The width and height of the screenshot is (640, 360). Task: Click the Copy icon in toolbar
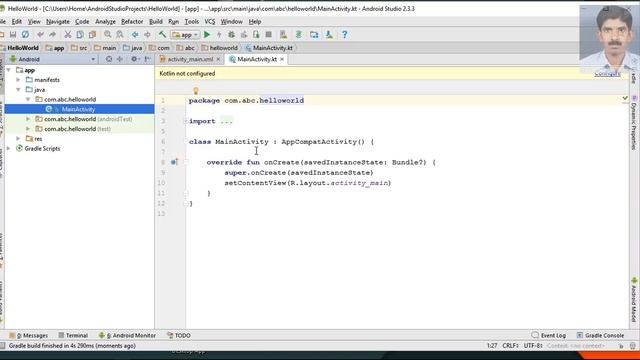point(80,35)
